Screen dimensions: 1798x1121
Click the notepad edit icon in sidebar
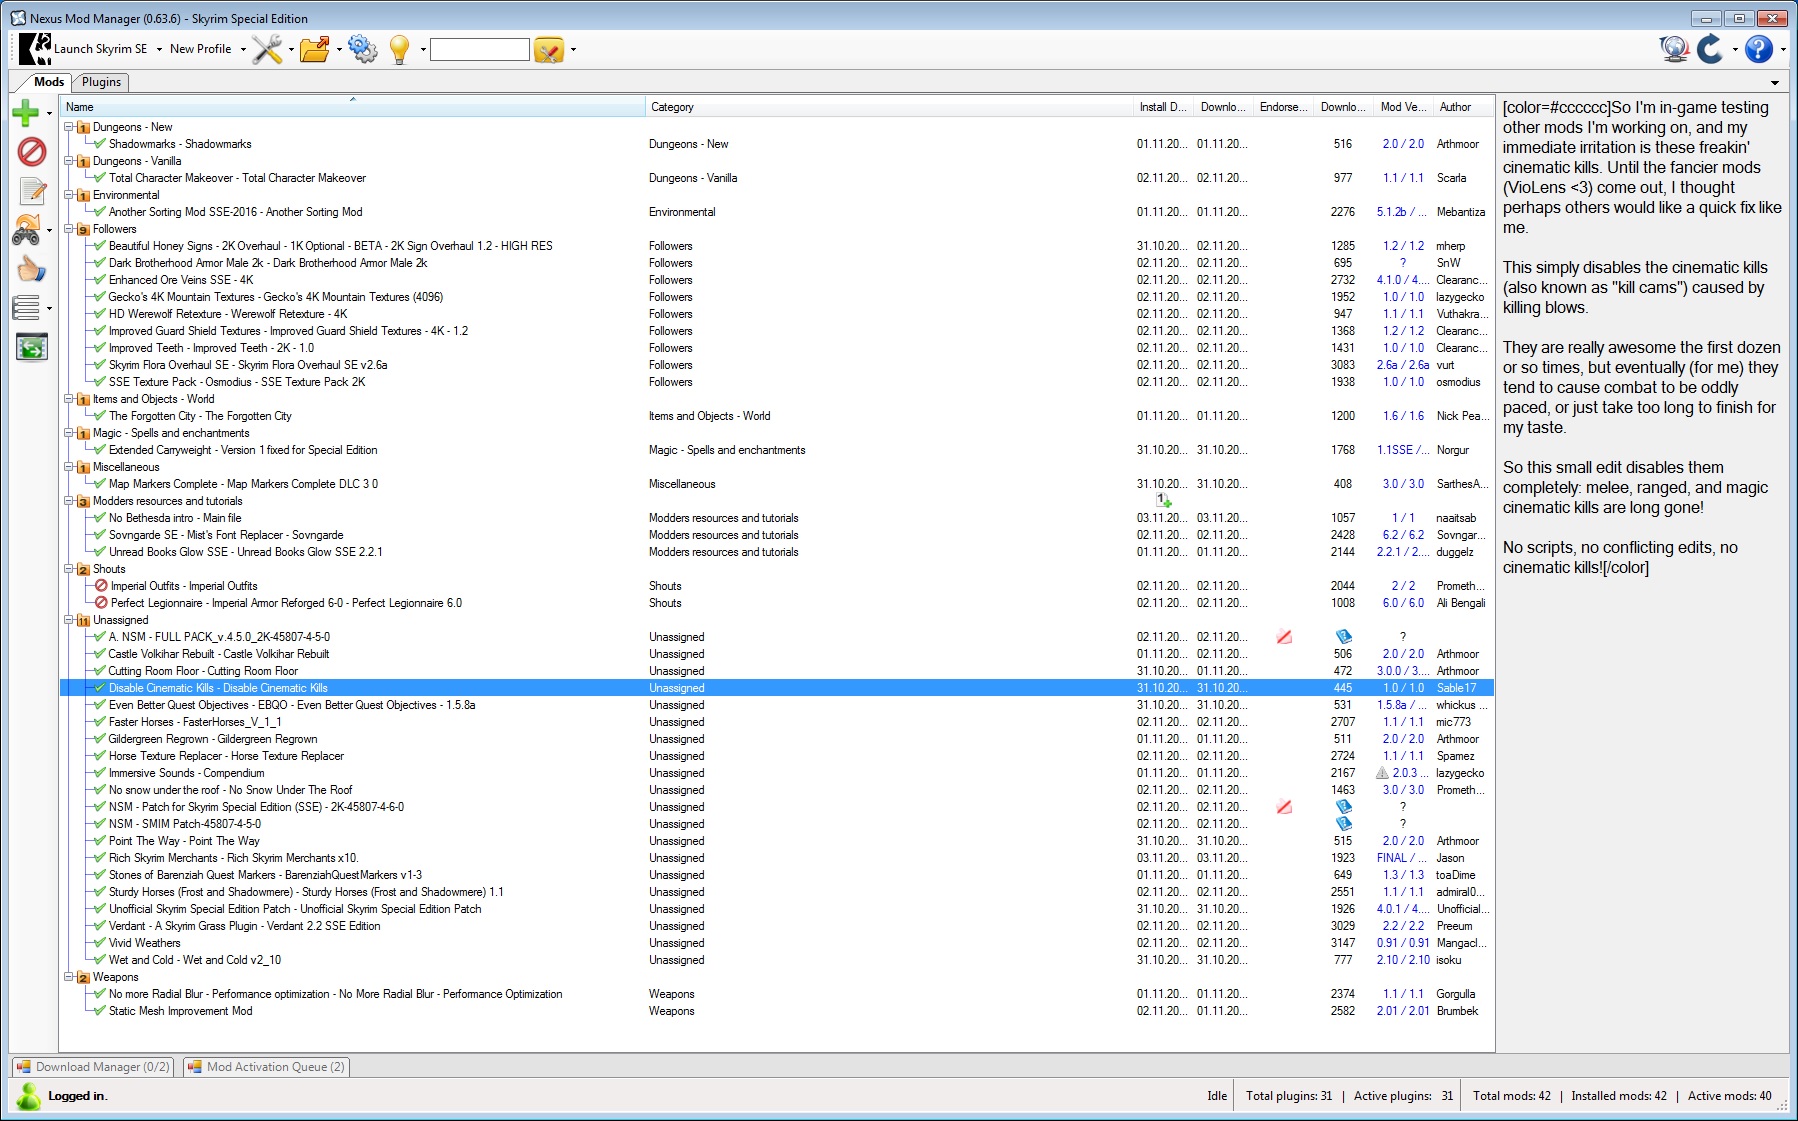[x=32, y=191]
